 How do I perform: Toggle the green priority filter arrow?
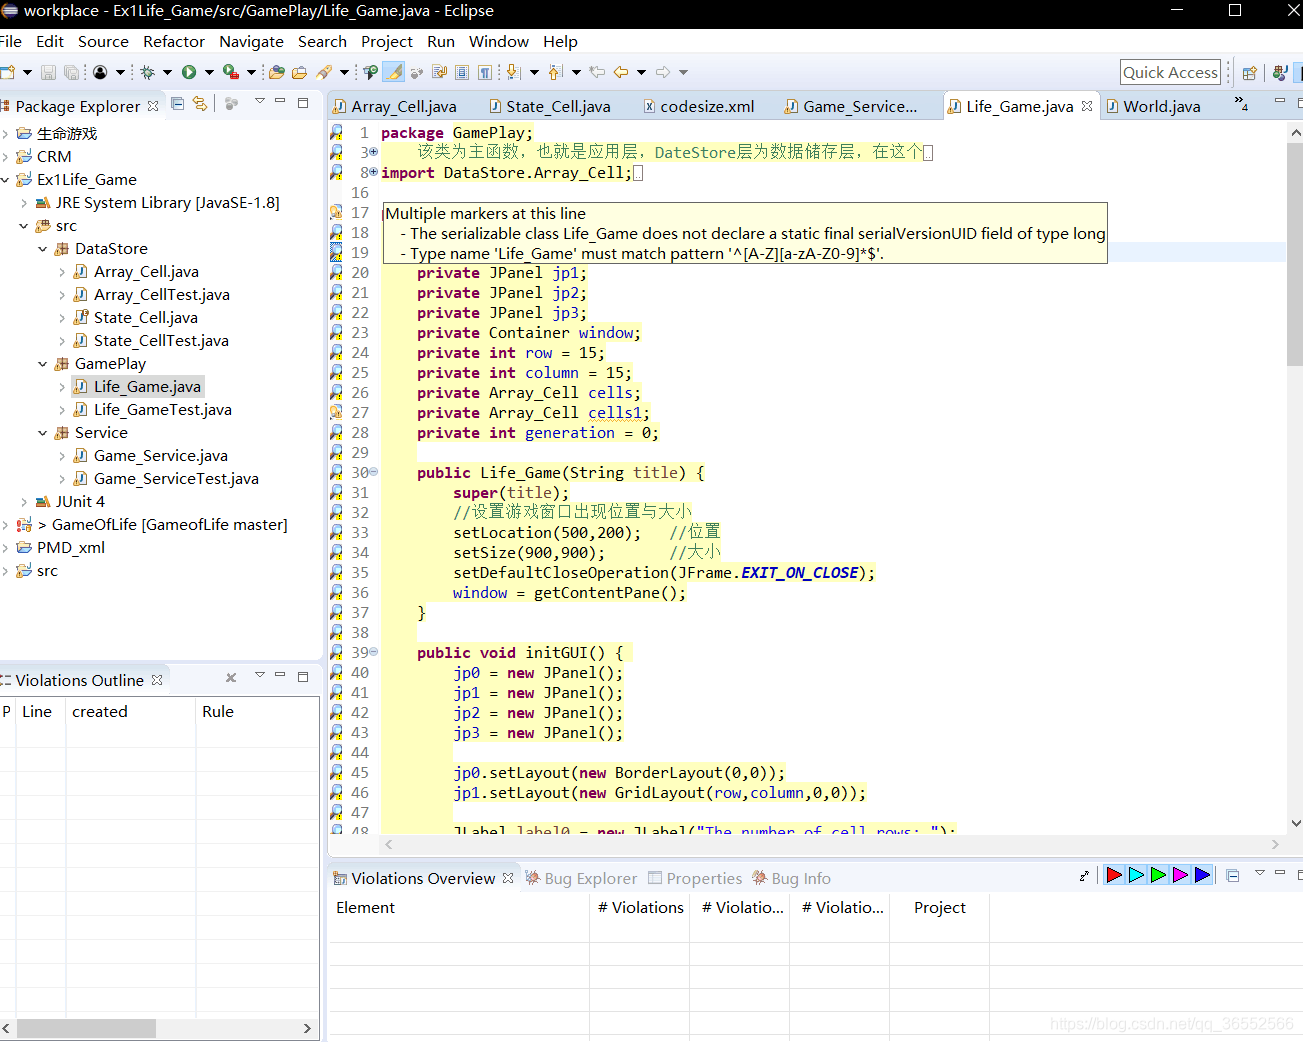[x=1158, y=875]
